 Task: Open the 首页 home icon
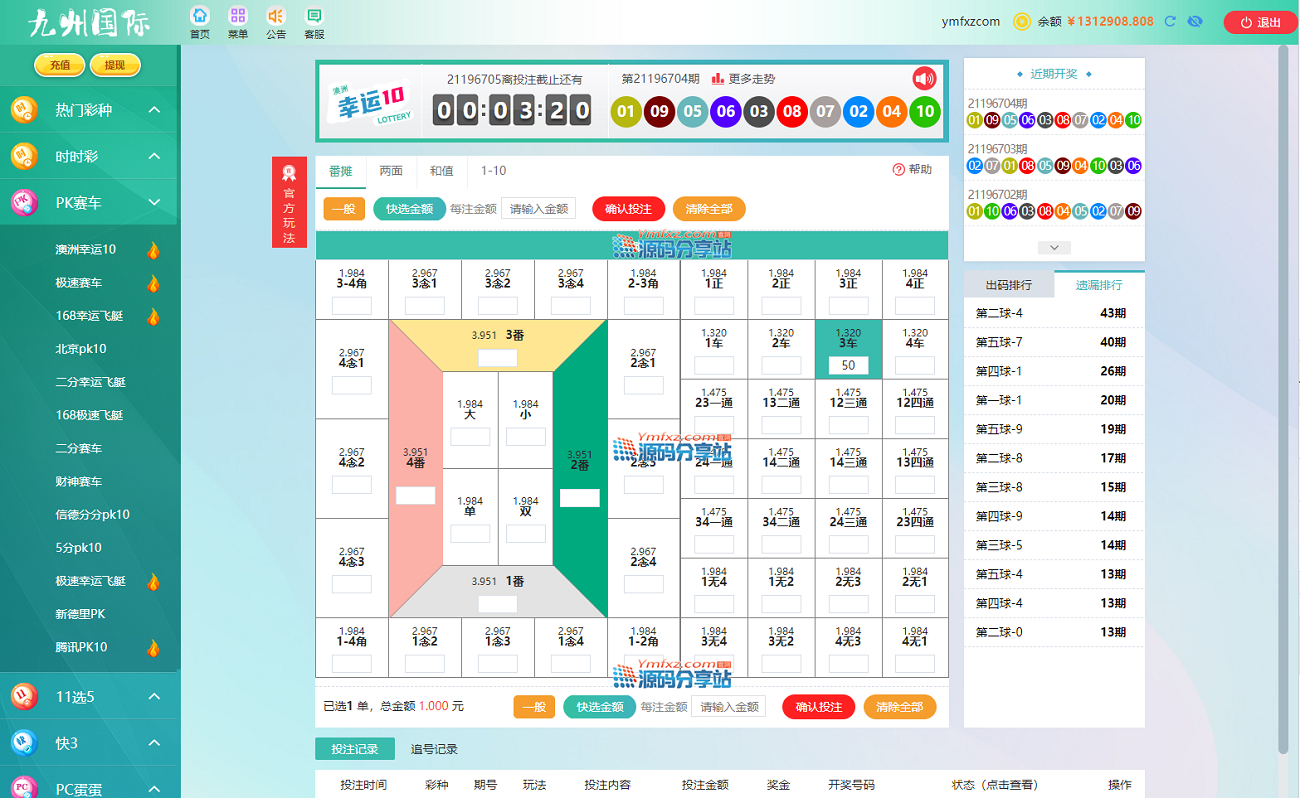click(200, 17)
